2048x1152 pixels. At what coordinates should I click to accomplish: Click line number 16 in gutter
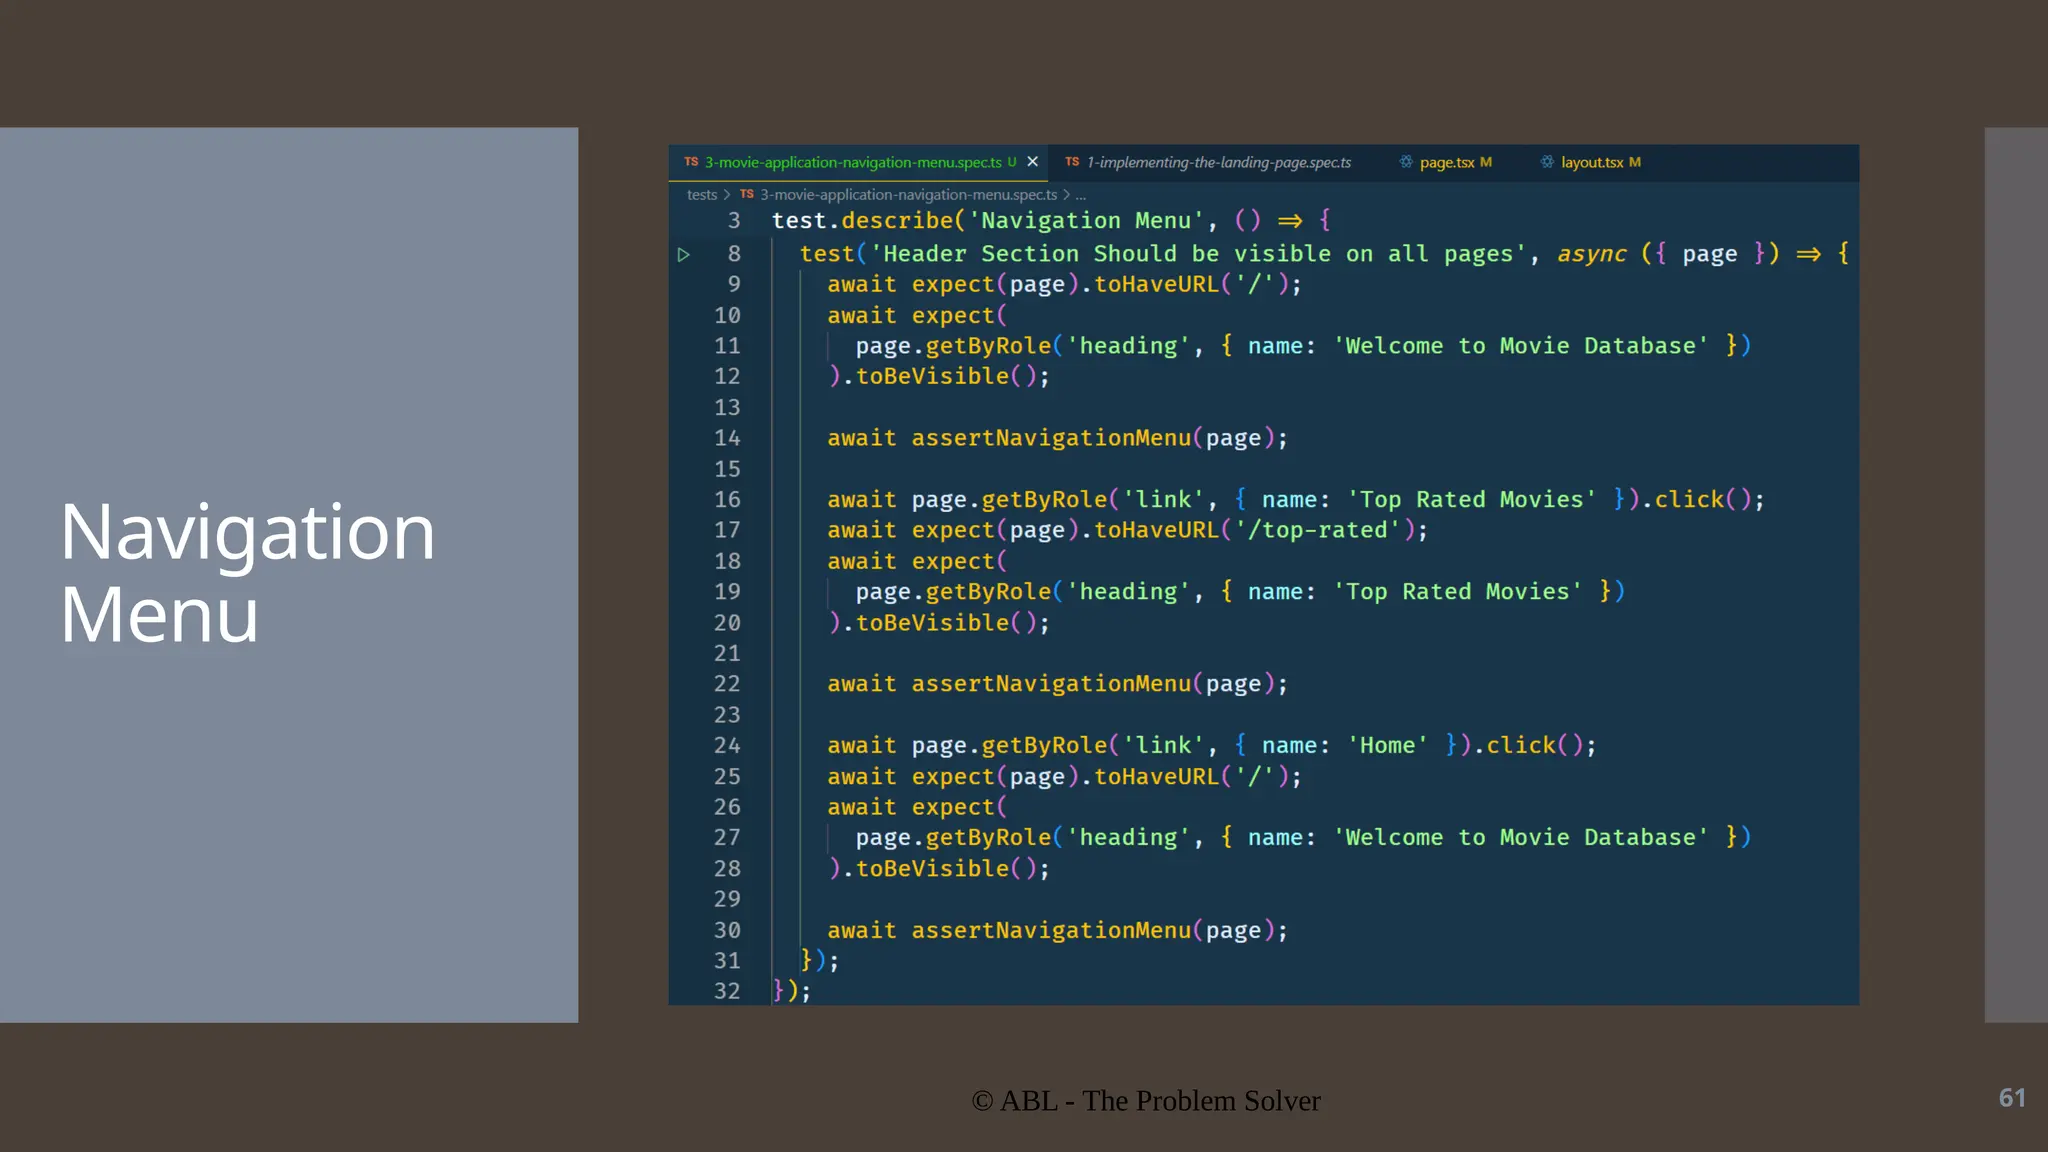pos(727,500)
